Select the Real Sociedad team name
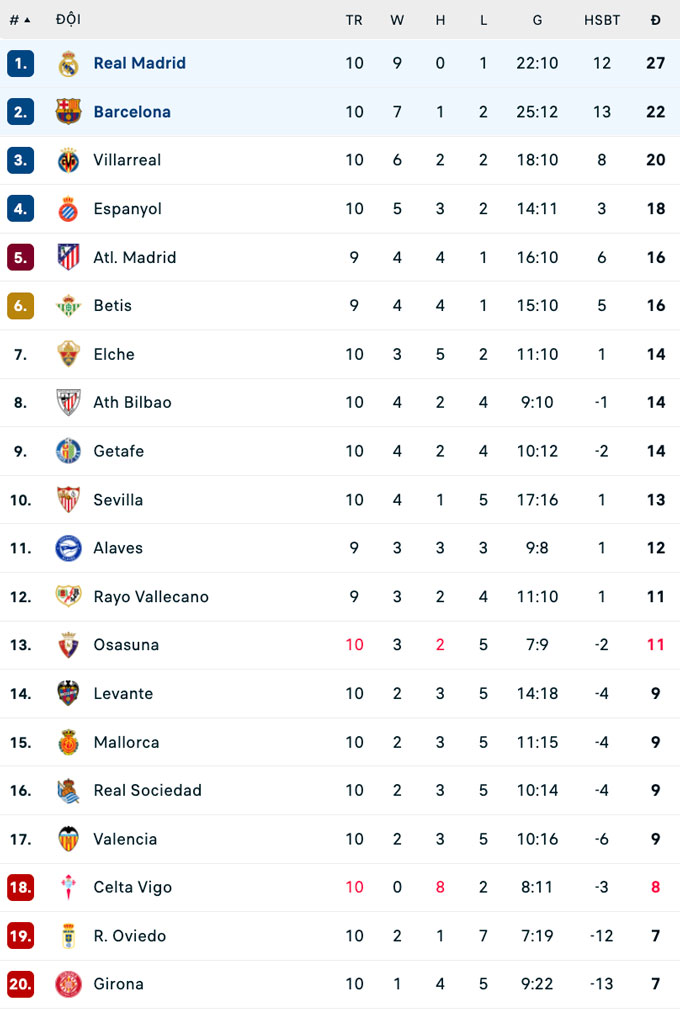This screenshot has height=1010, width=680. pyautogui.click(x=147, y=790)
